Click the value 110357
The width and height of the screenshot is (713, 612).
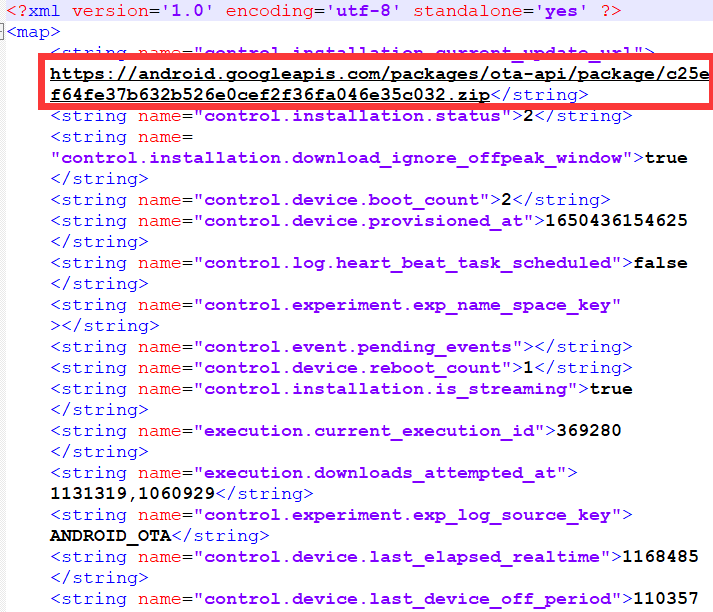(x=666, y=598)
